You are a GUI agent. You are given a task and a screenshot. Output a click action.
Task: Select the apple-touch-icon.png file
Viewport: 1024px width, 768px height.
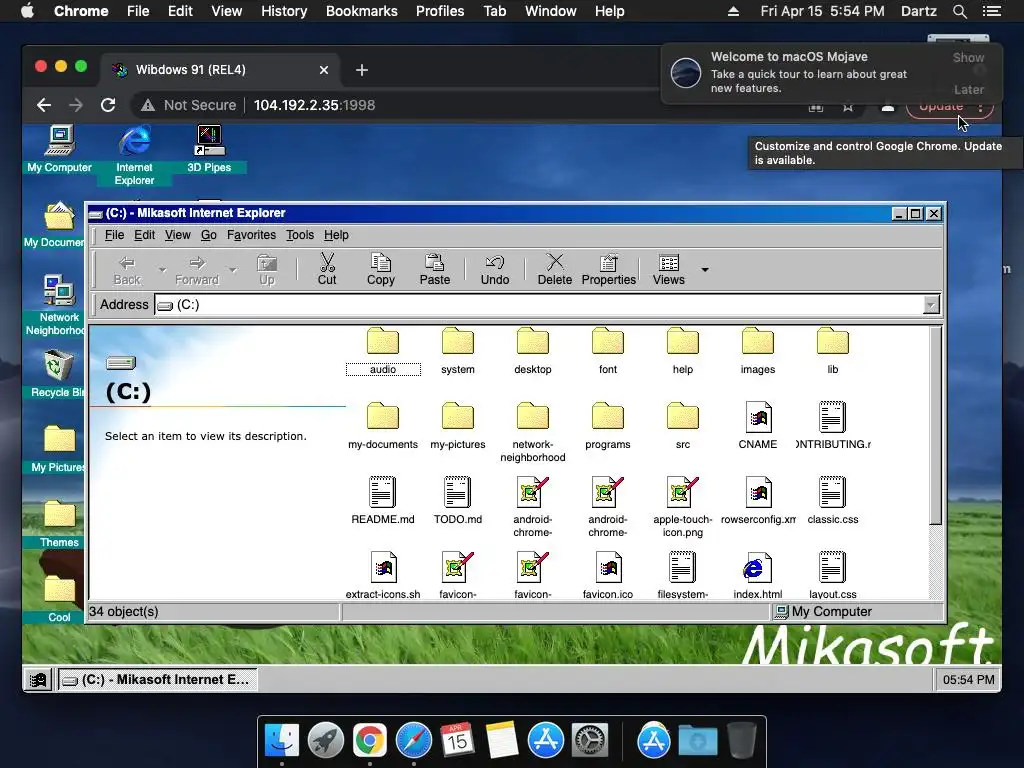(x=683, y=507)
